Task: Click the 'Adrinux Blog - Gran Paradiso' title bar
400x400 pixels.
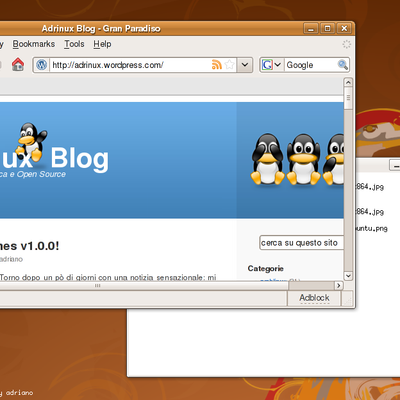Action: pyautogui.click(x=101, y=29)
